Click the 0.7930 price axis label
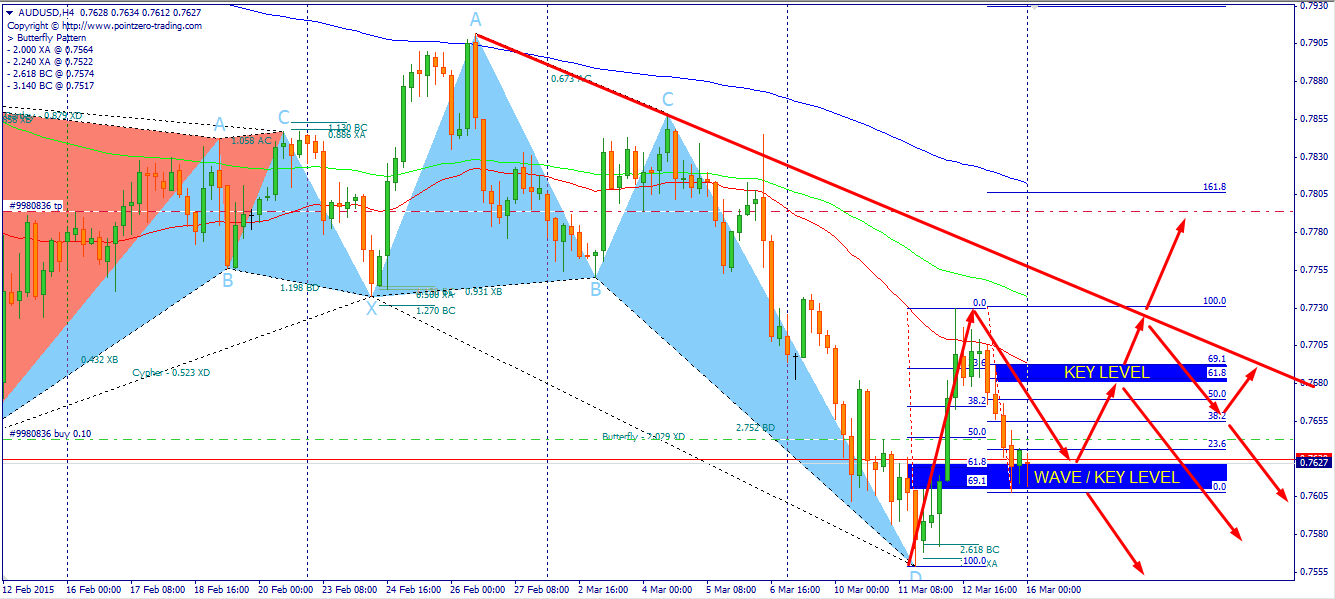 (1314, 5)
